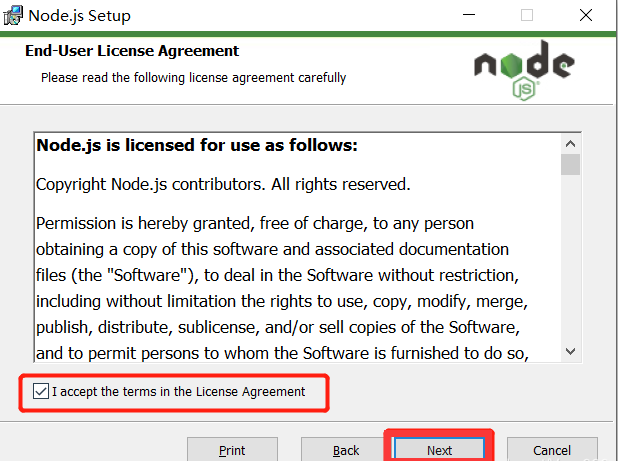Click the 'End-User License Agreement' title
Image resolution: width=618 pixels, height=461 pixels.
pos(132,51)
